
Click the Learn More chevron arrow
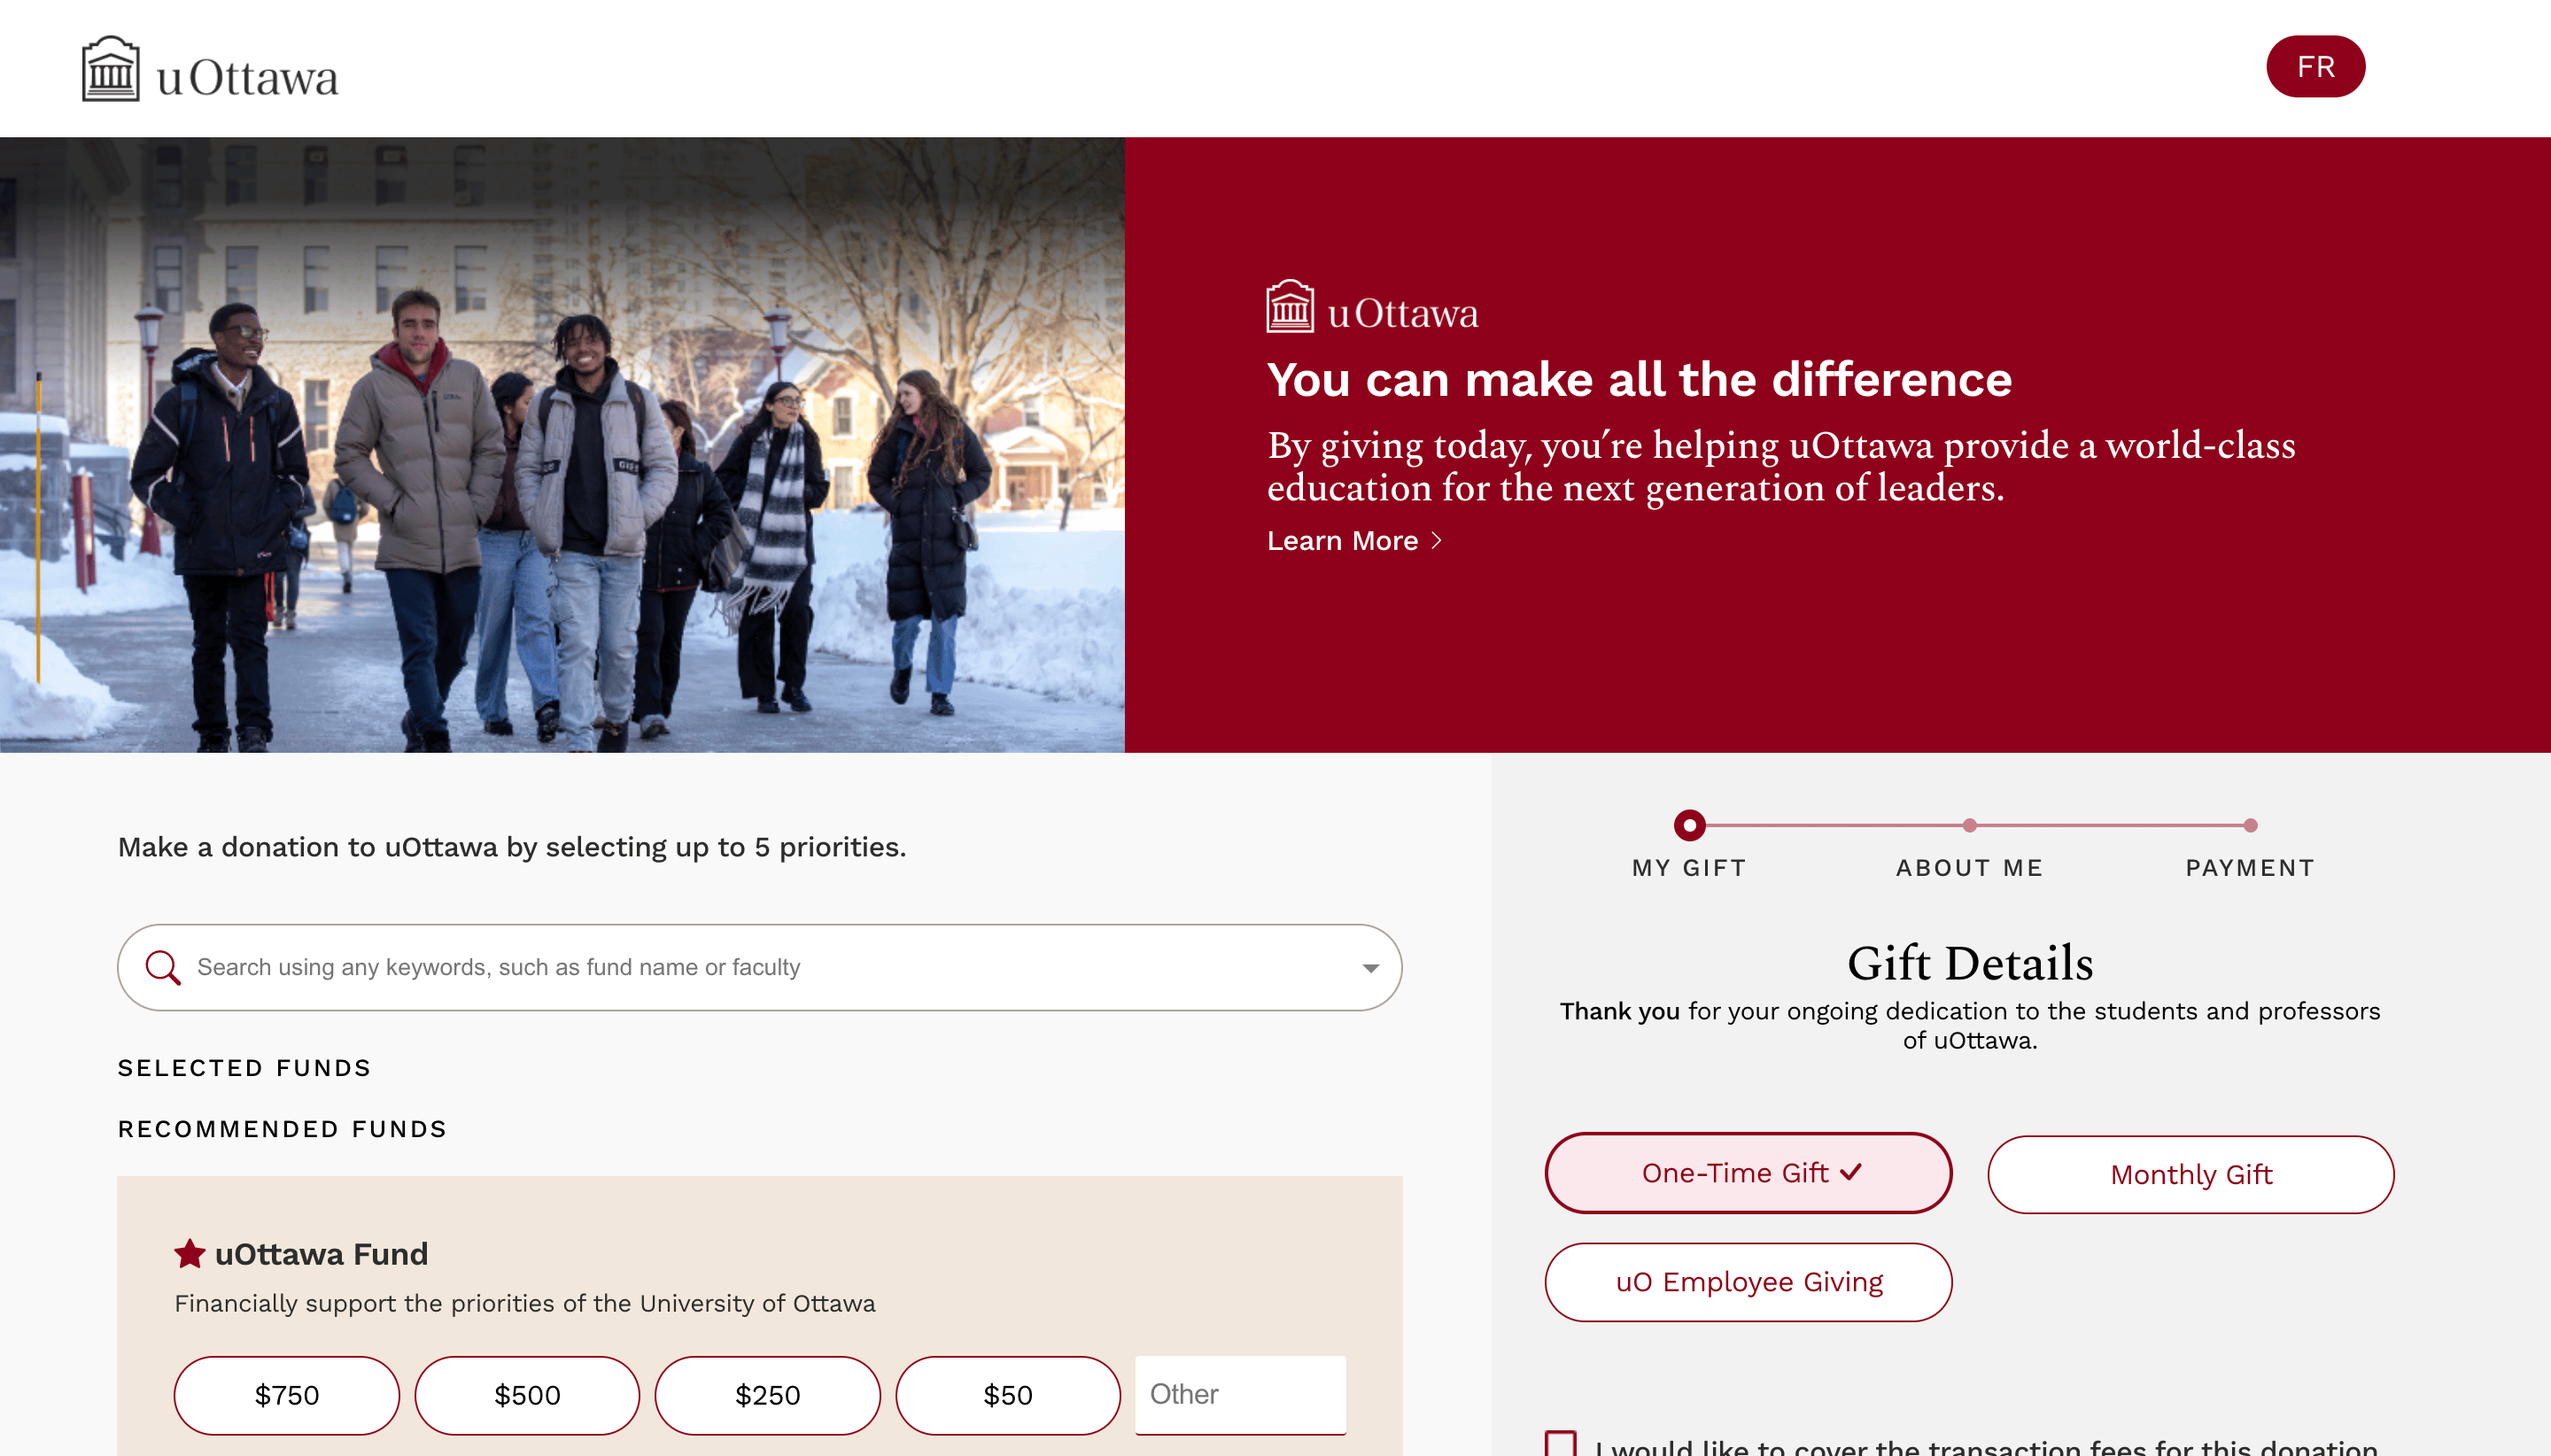click(x=1437, y=540)
